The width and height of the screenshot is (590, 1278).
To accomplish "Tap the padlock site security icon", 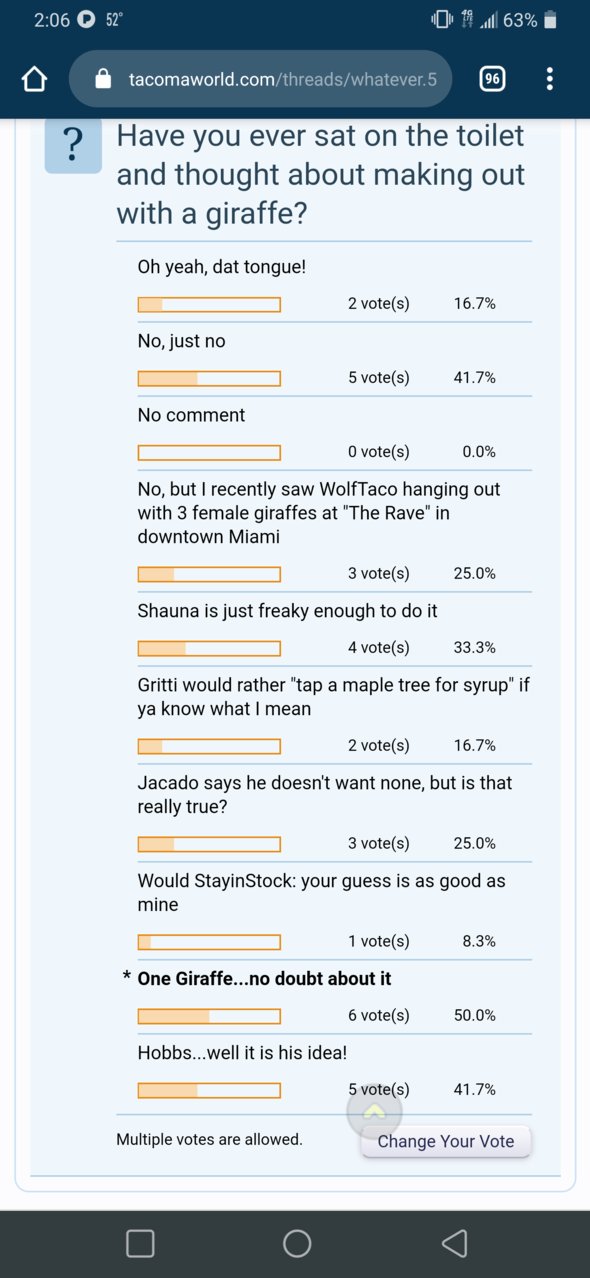I will [x=103, y=79].
